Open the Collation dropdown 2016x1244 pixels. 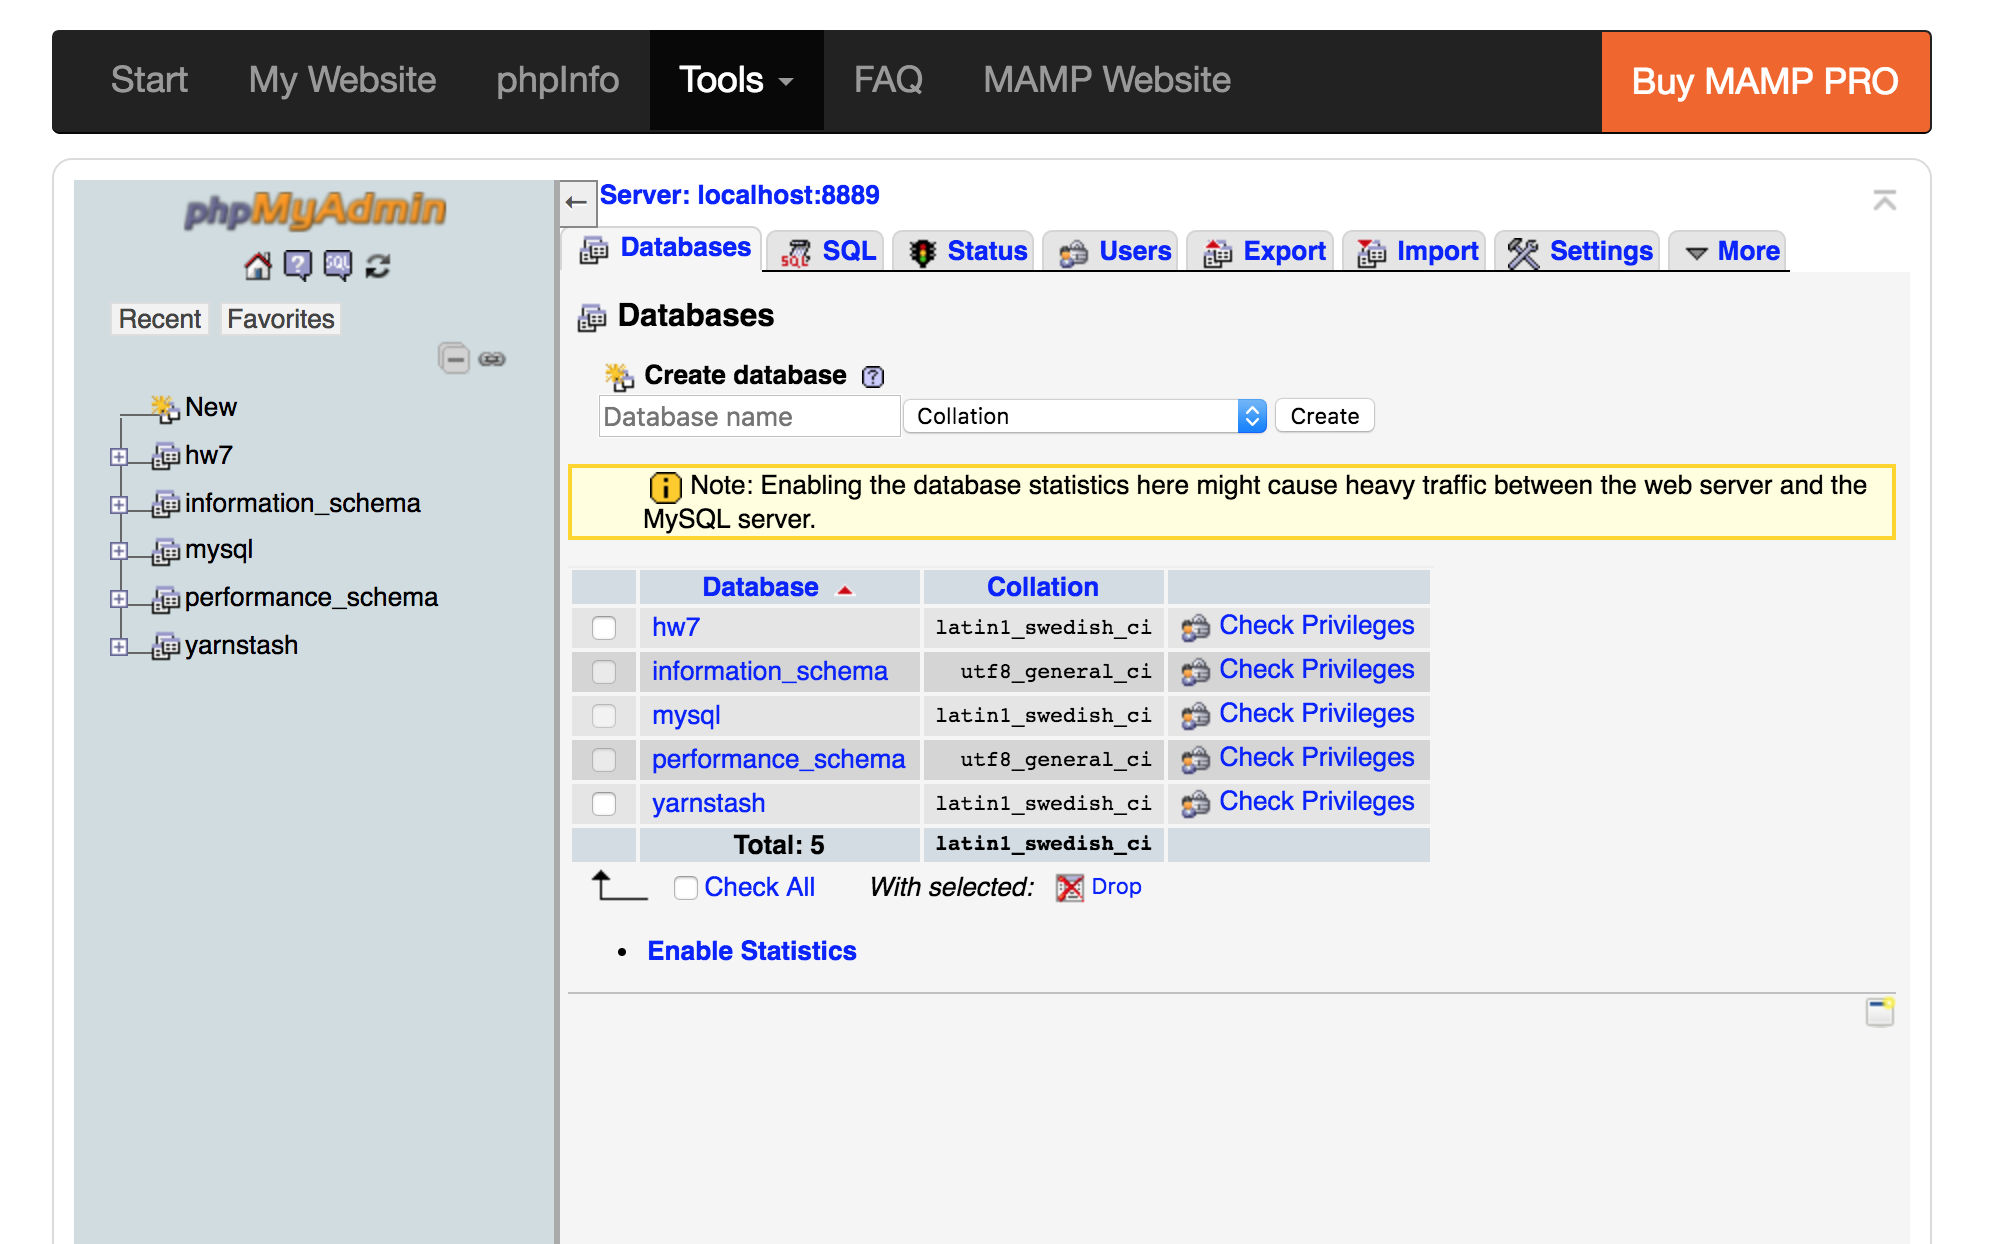click(1083, 416)
